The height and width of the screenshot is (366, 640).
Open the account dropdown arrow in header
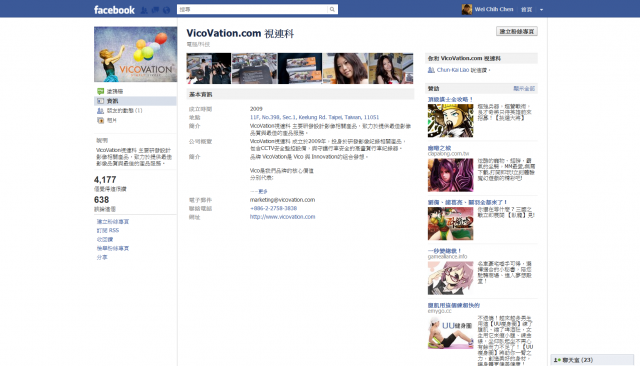pos(541,10)
